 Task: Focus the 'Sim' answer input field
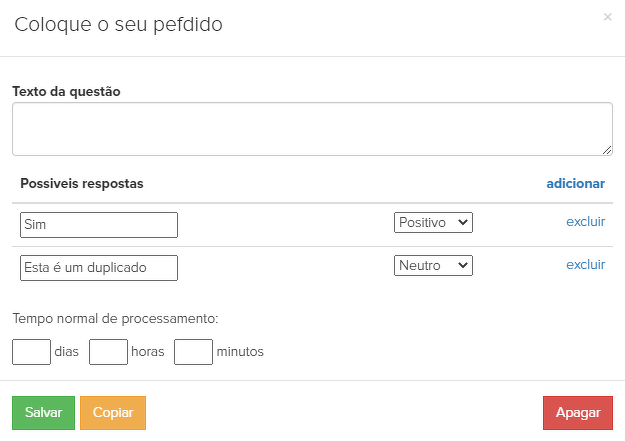pos(99,225)
